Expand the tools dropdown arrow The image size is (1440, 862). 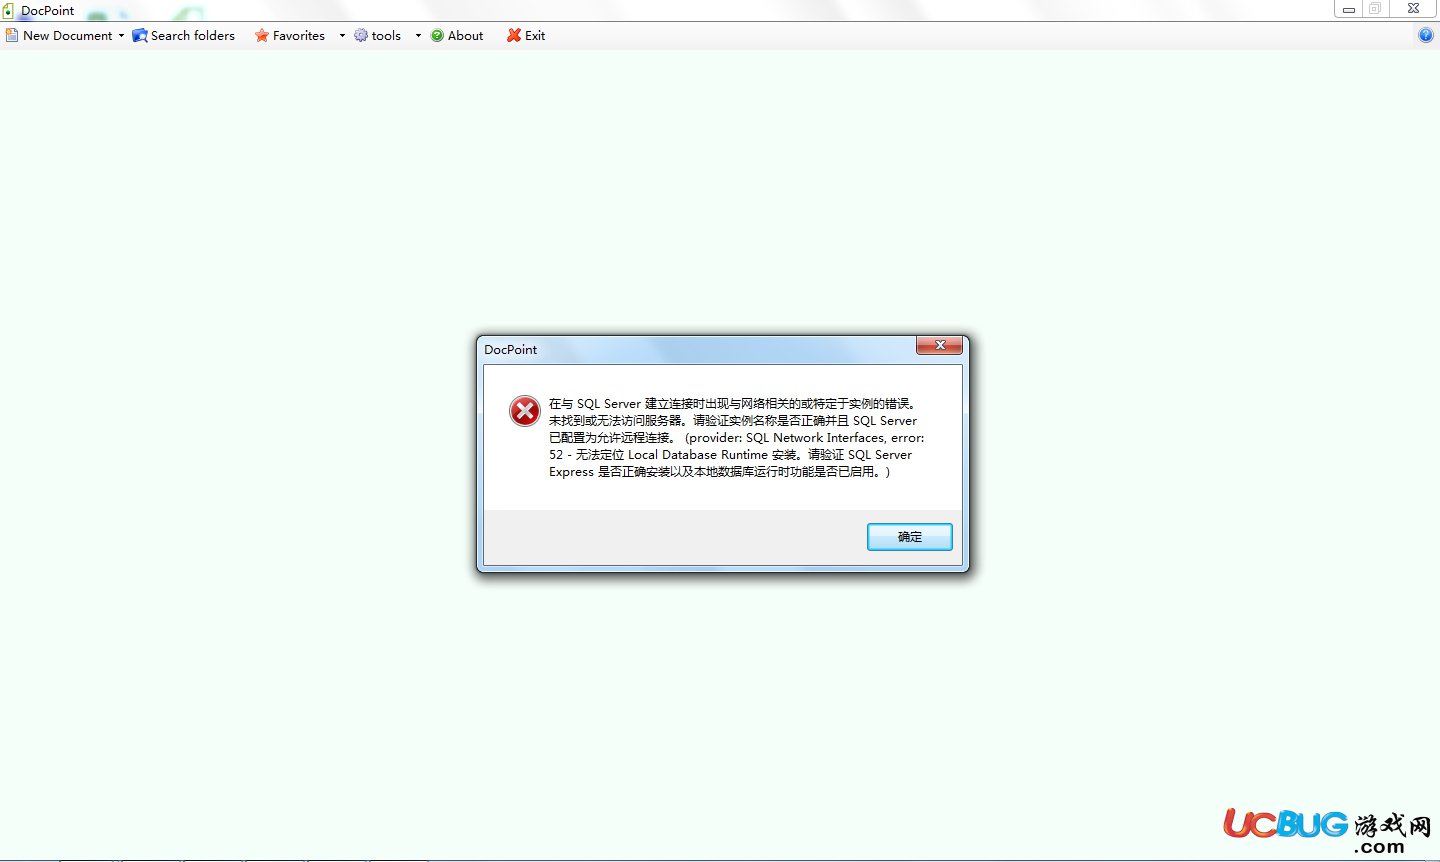tap(418, 35)
